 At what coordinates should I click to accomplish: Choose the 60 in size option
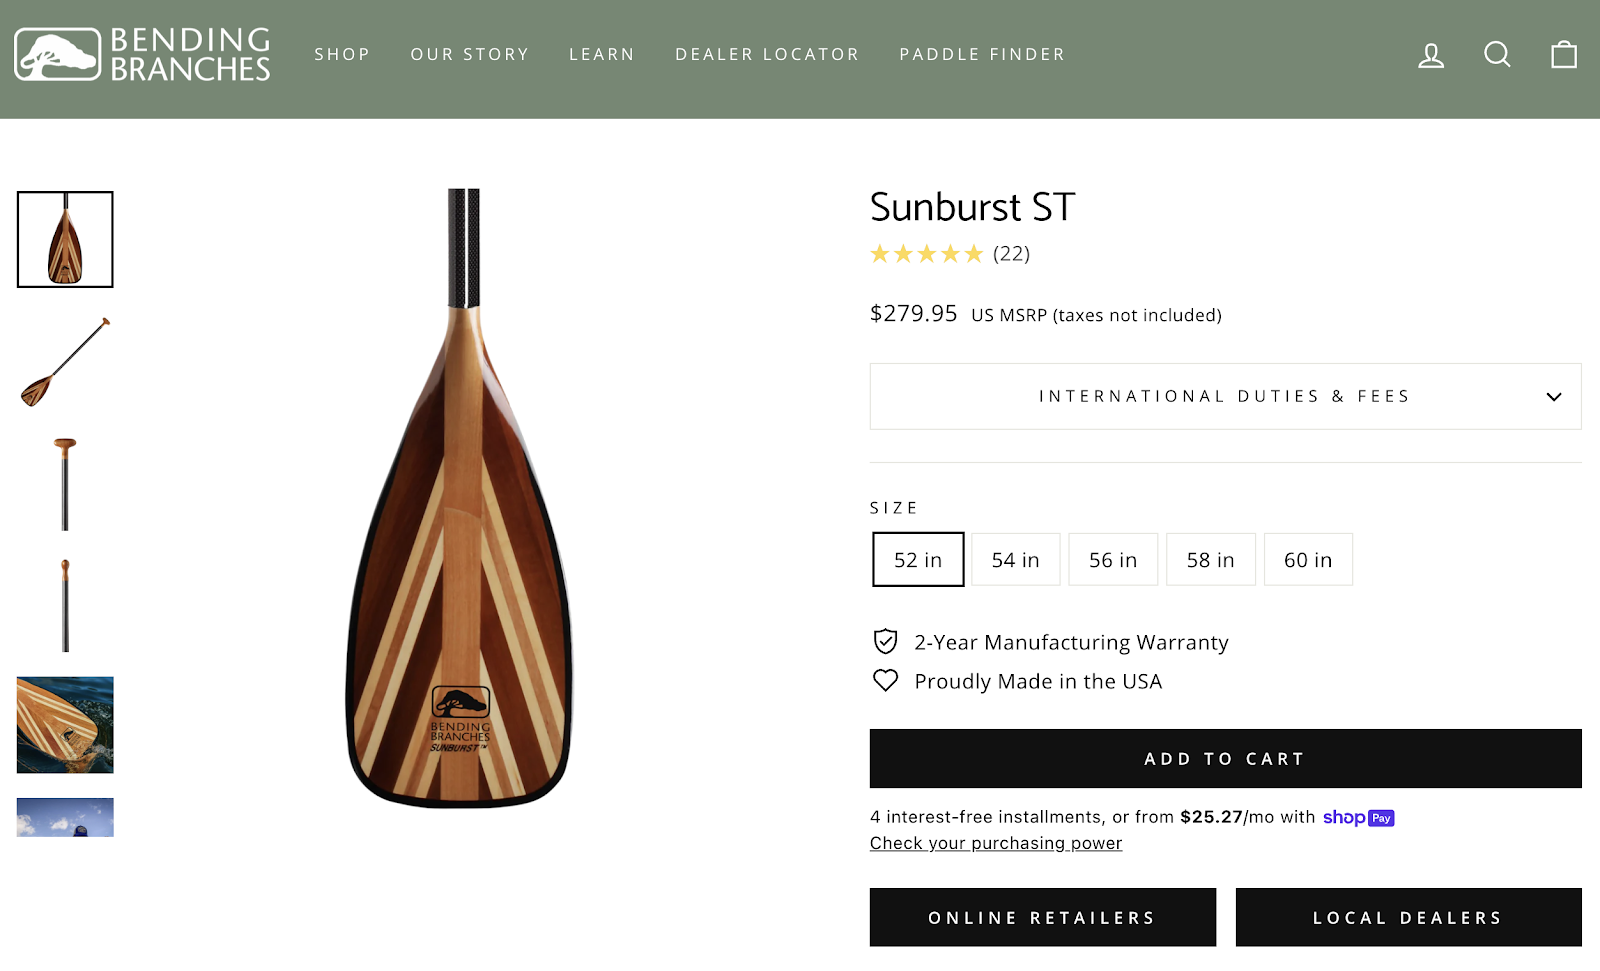[x=1308, y=560]
